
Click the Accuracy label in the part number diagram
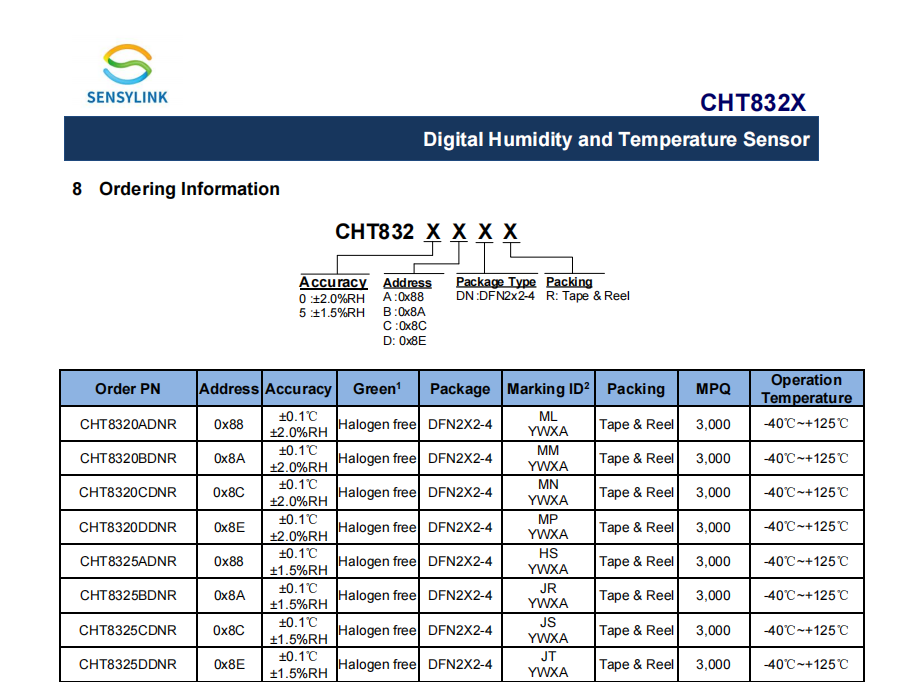tap(333, 282)
